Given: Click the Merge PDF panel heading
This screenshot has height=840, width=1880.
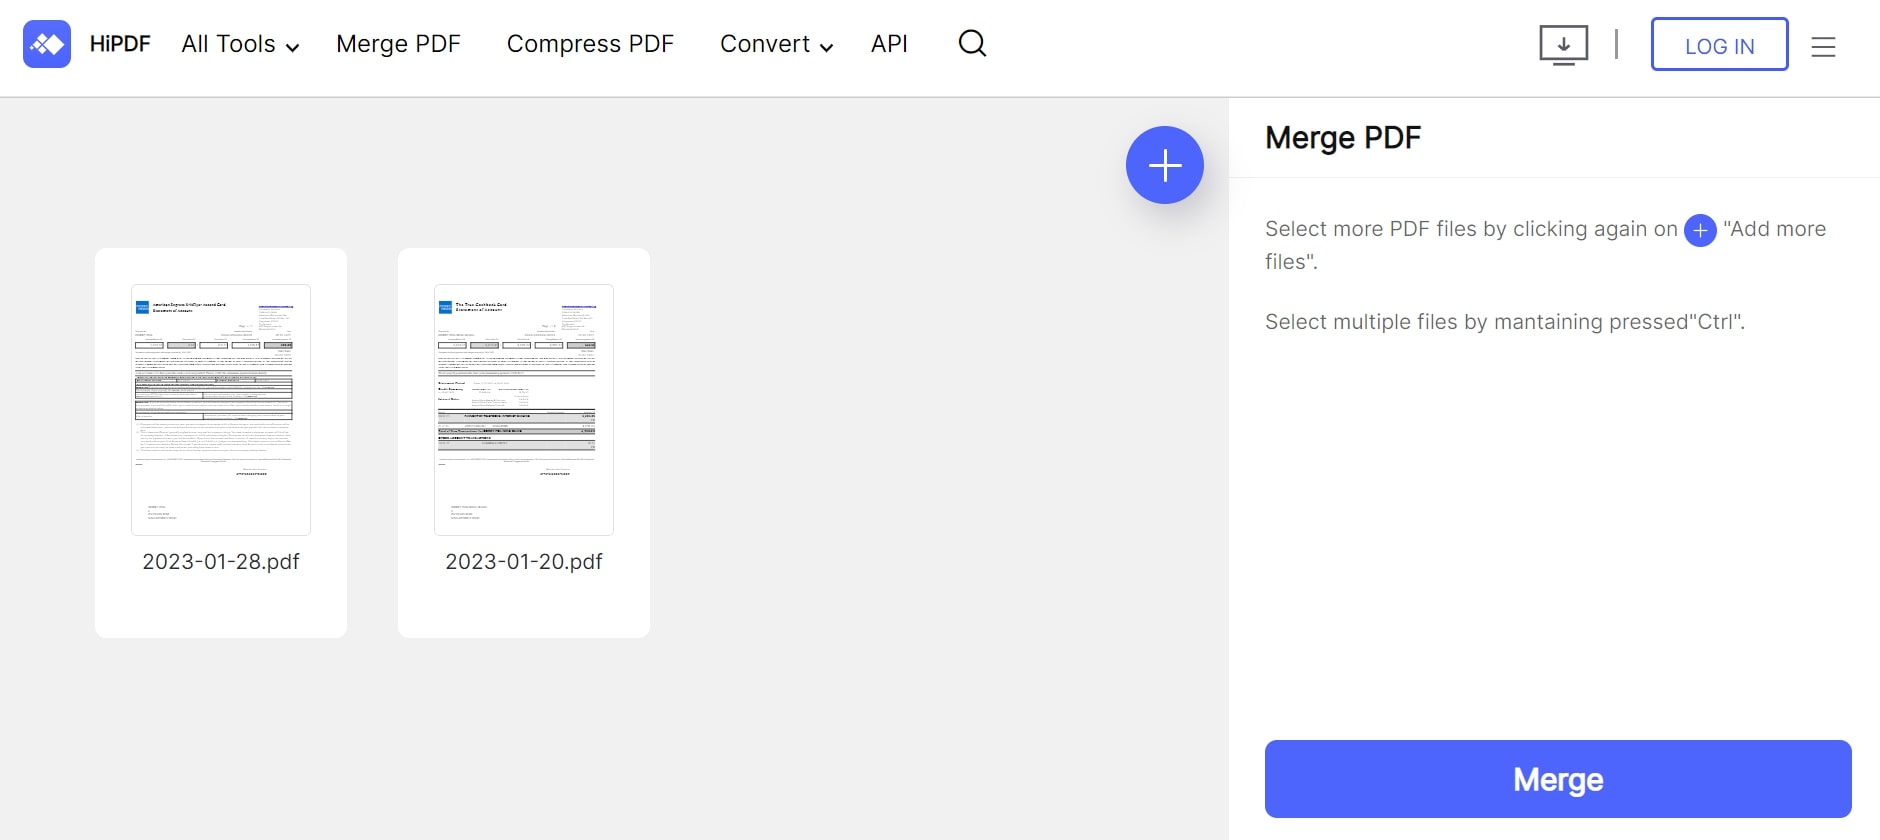Looking at the screenshot, I should click(x=1343, y=138).
